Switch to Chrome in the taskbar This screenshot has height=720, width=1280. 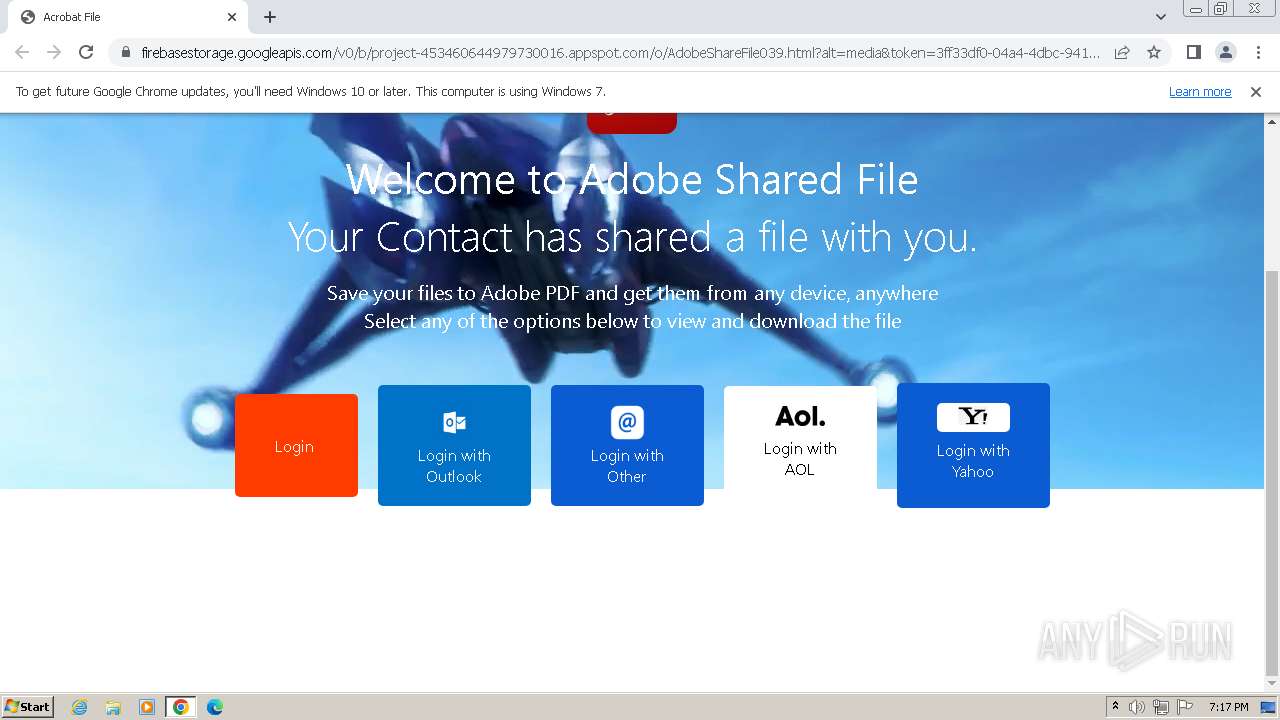180,707
